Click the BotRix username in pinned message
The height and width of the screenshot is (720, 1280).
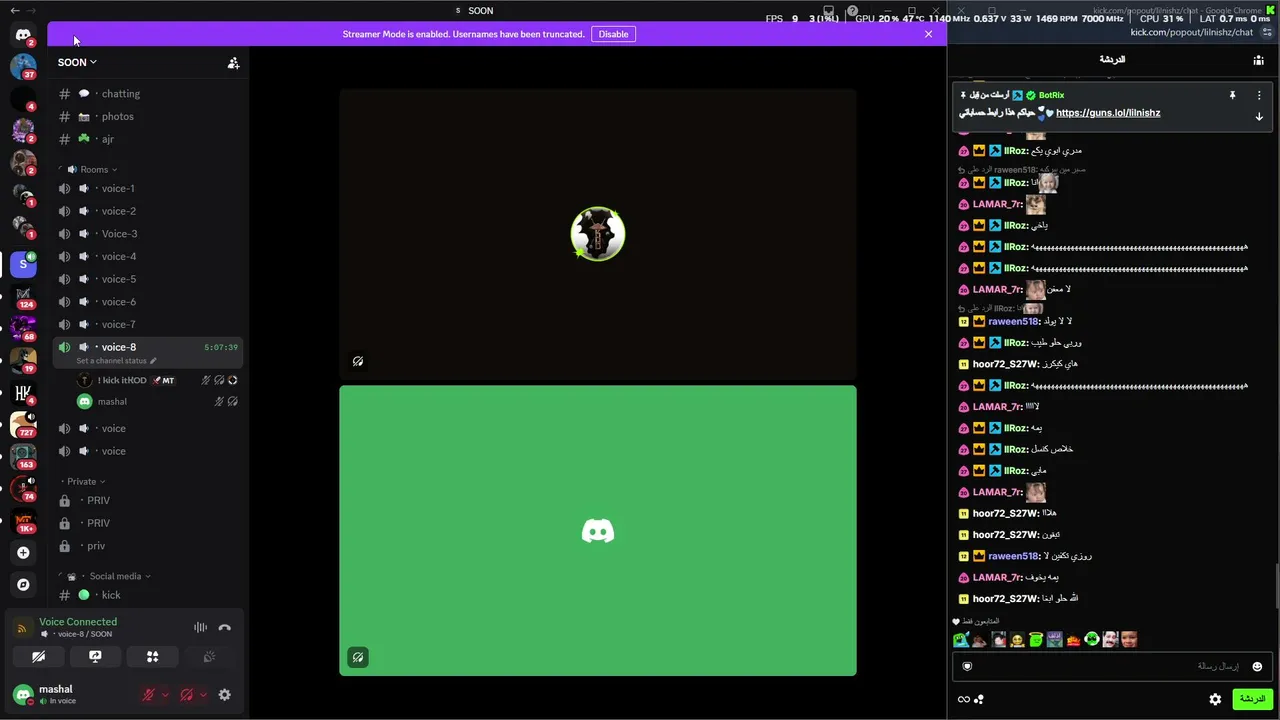pos(1051,95)
